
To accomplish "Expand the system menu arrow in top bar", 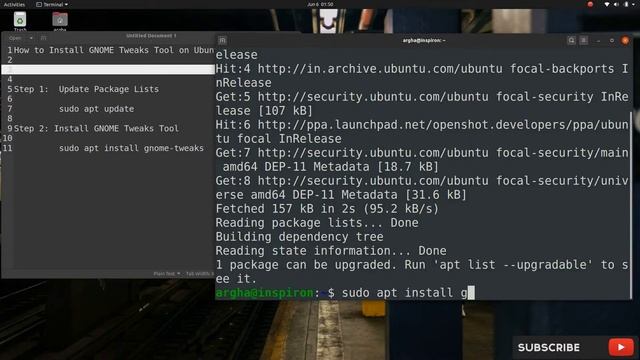I will coord(634,4).
